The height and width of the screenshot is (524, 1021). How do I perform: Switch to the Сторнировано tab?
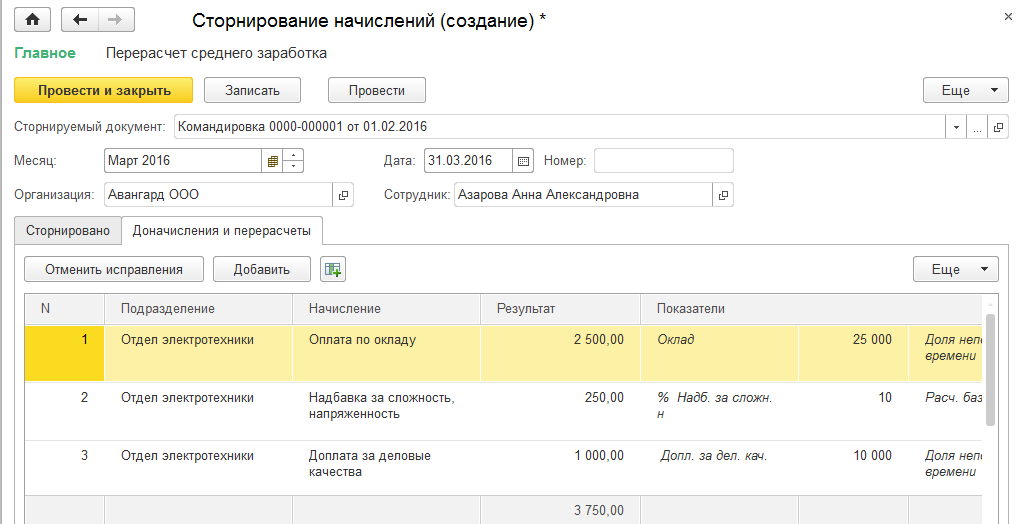pyautogui.click(x=68, y=231)
